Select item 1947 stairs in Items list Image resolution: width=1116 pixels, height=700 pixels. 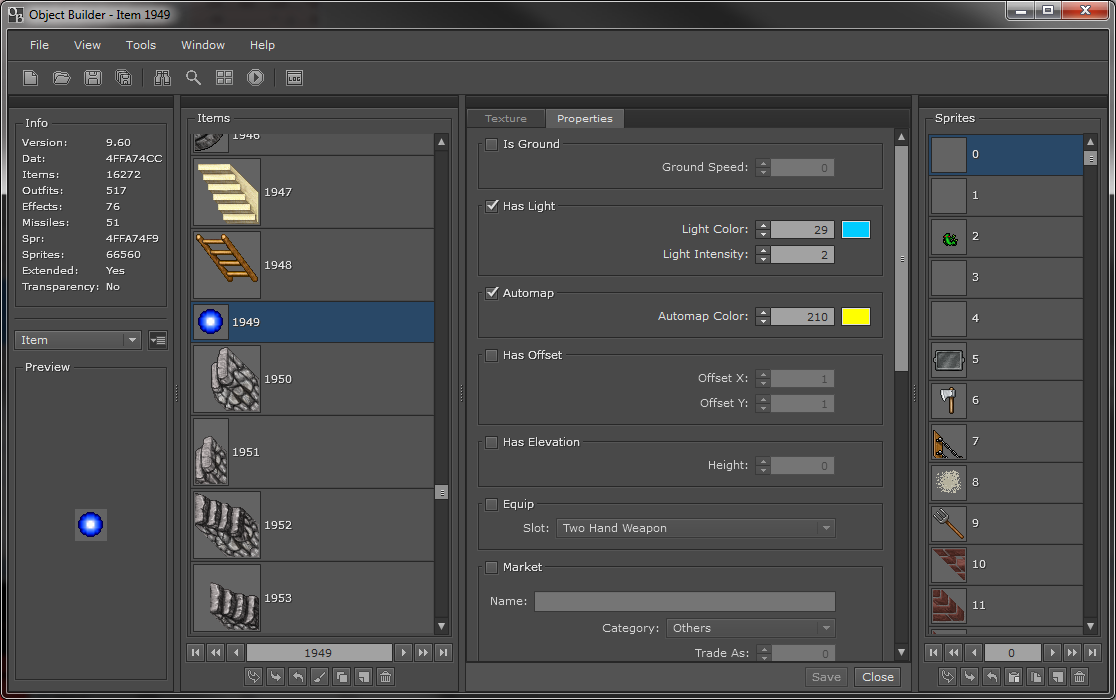coord(313,192)
